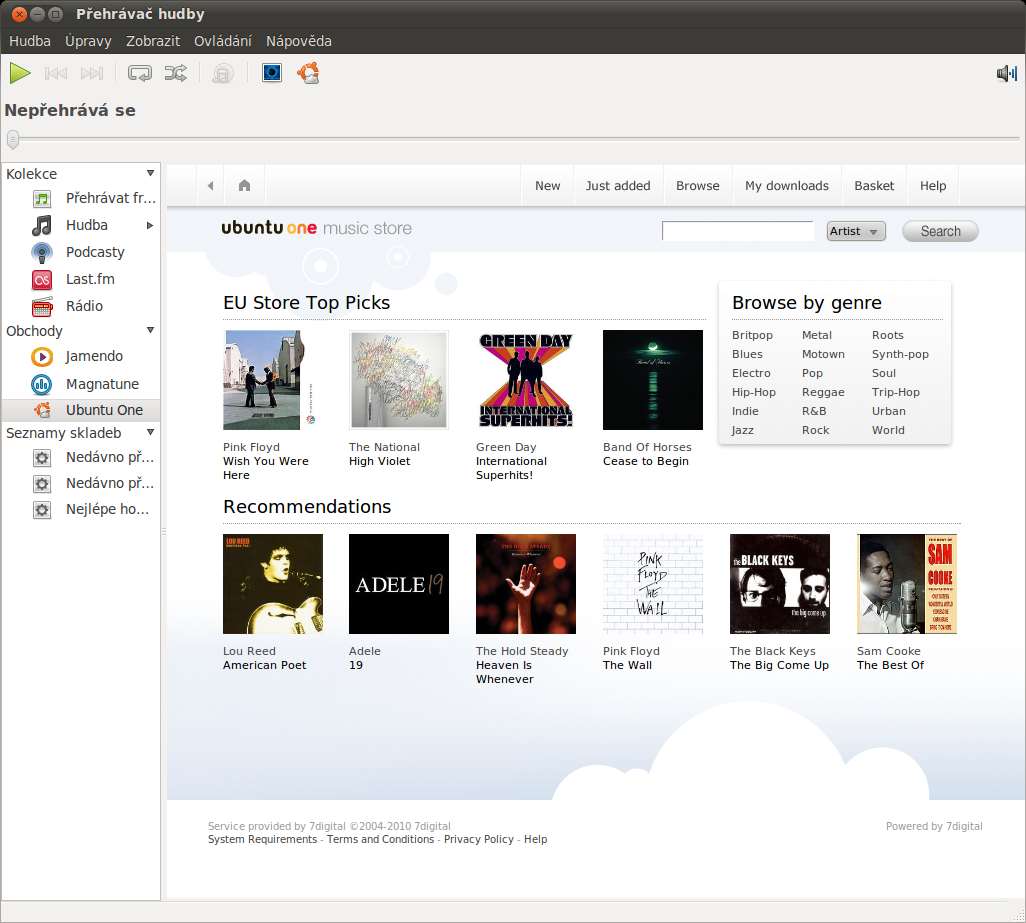Open the Magnatune store
1026x923 pixels.
click(x=81, y=384)
